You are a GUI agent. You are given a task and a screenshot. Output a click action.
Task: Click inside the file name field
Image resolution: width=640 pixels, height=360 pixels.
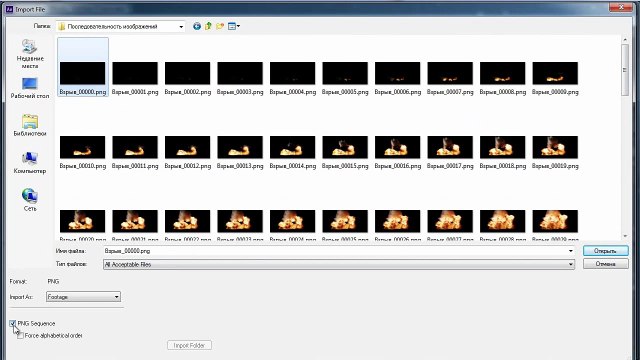[335, 251]
